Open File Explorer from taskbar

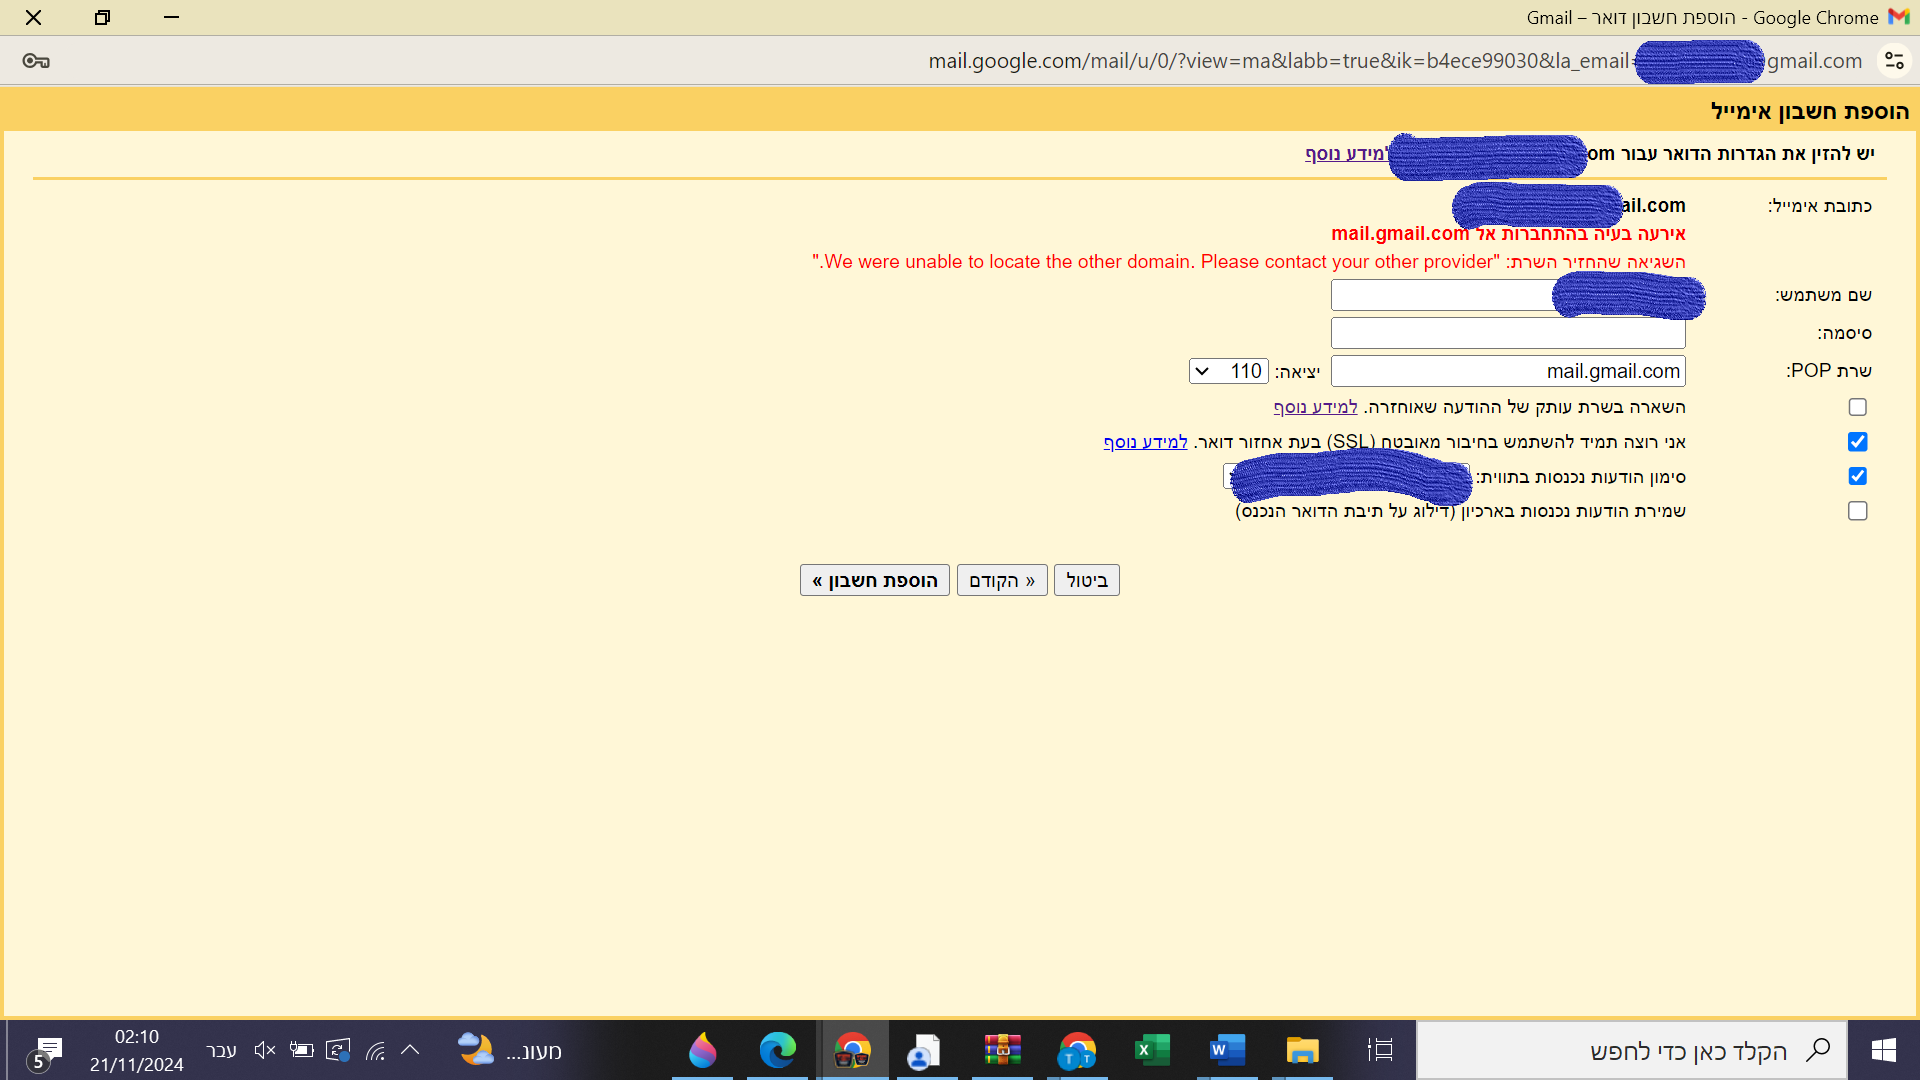1302,1050
